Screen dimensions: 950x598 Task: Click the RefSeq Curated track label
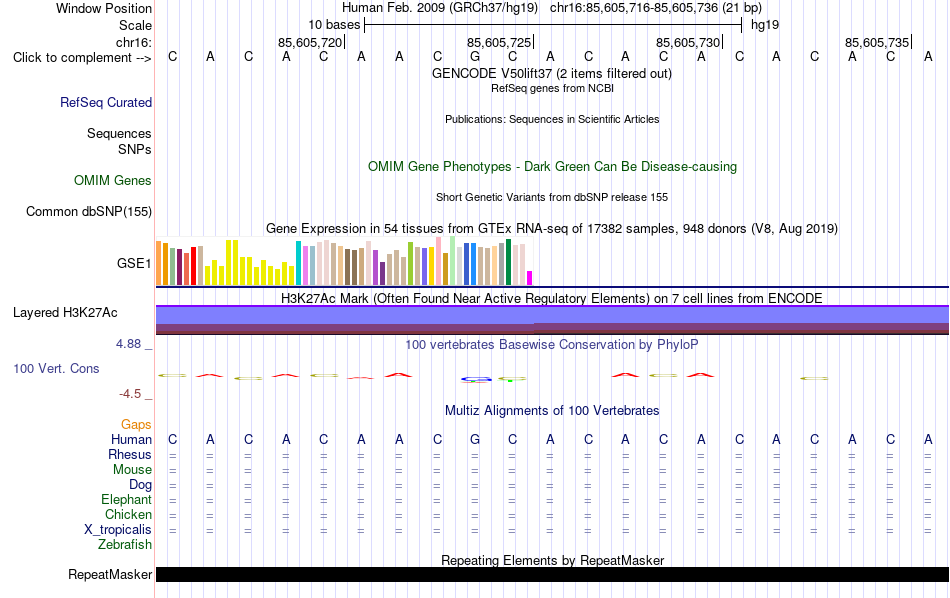(105, 102)
